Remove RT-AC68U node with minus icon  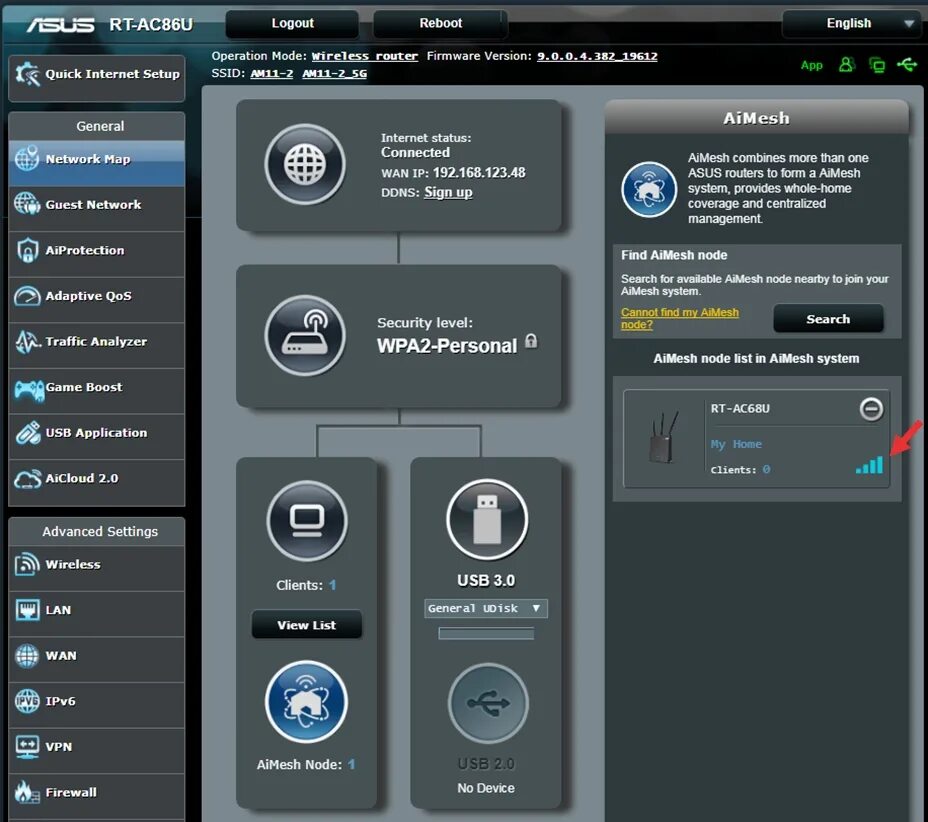871,409
